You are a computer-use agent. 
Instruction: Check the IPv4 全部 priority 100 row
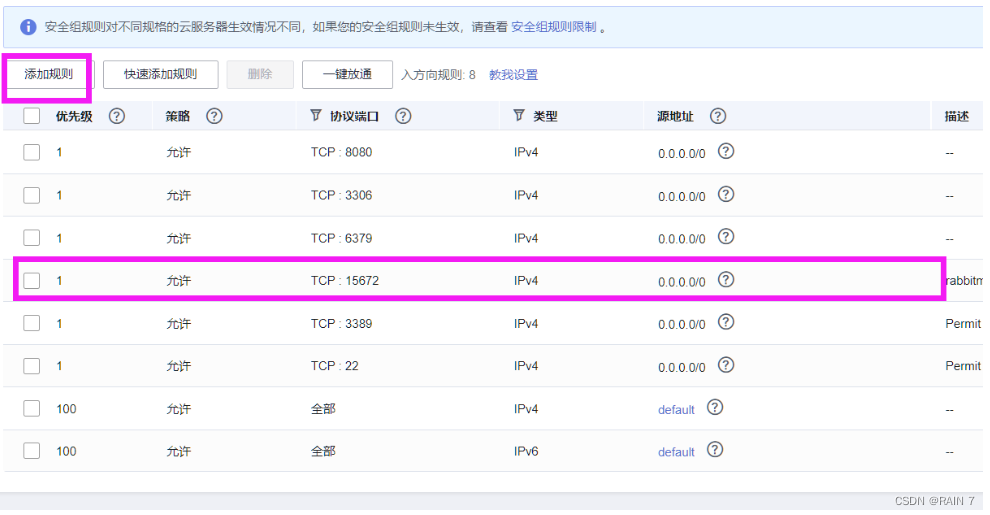point(32,408)
